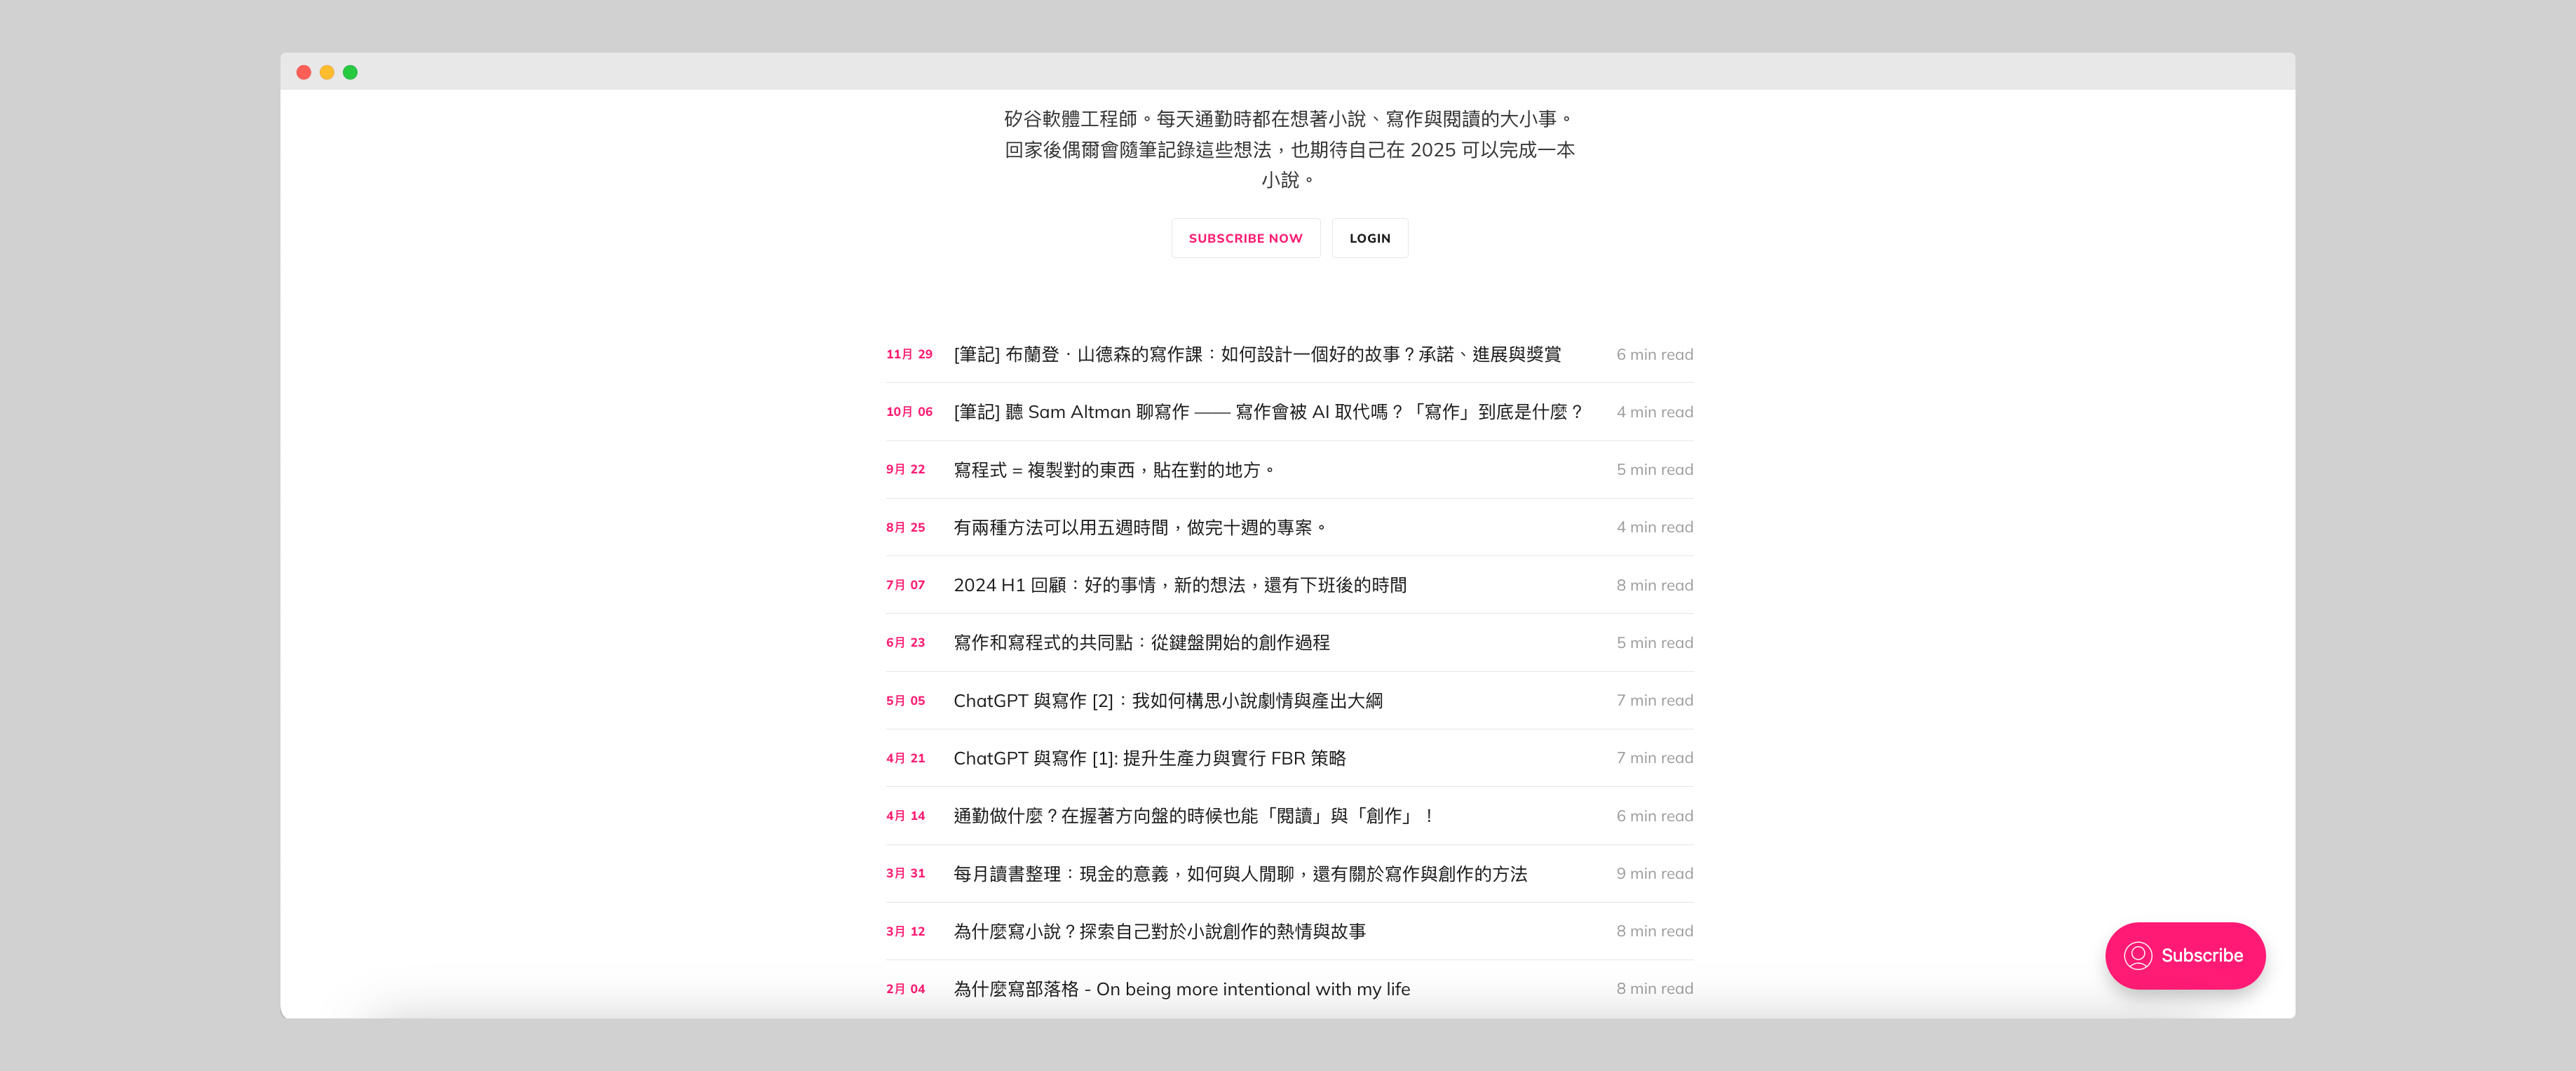Viewport: 2576px width, 1071px height.
Task: Click the user avatar icon in Subscribe bubble
Action: 2137,955
